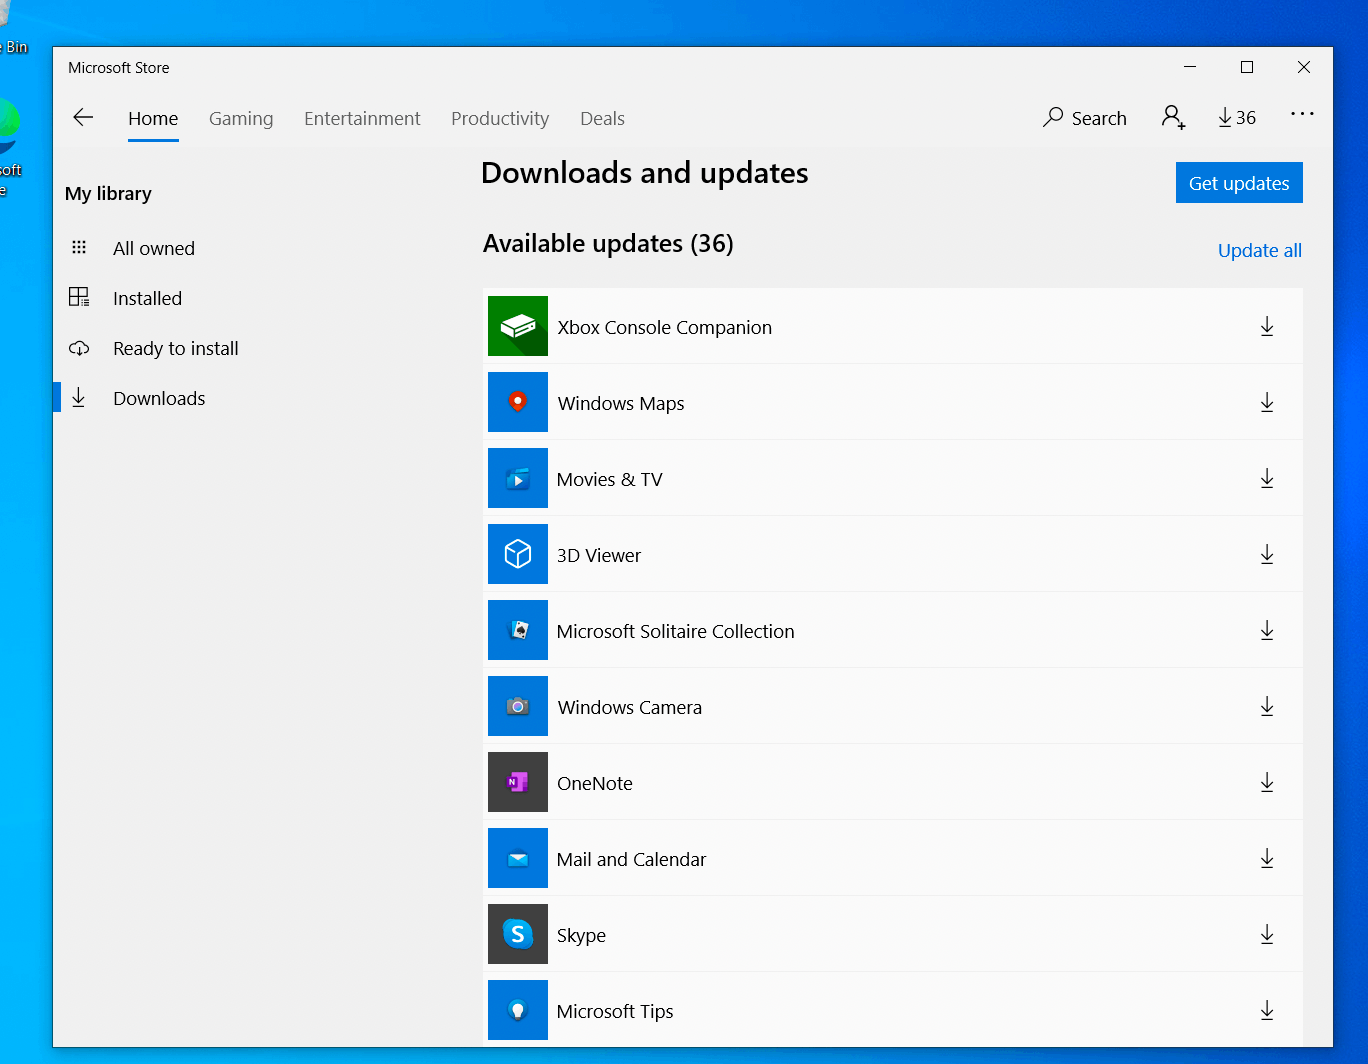Open the account sign-in icon
This screenshot has width=1368, height=1064.
(1173, 118)
